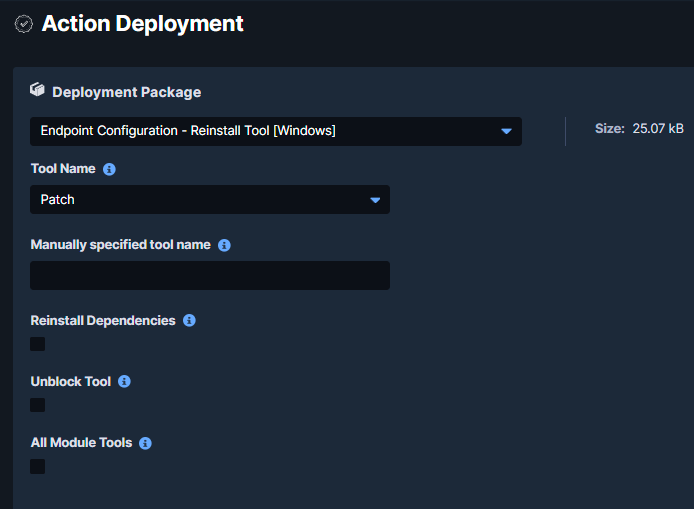The width and height of the screenshot is (694, 509).
Task: Click the Deployment Package section title
Action: [126, 92]
